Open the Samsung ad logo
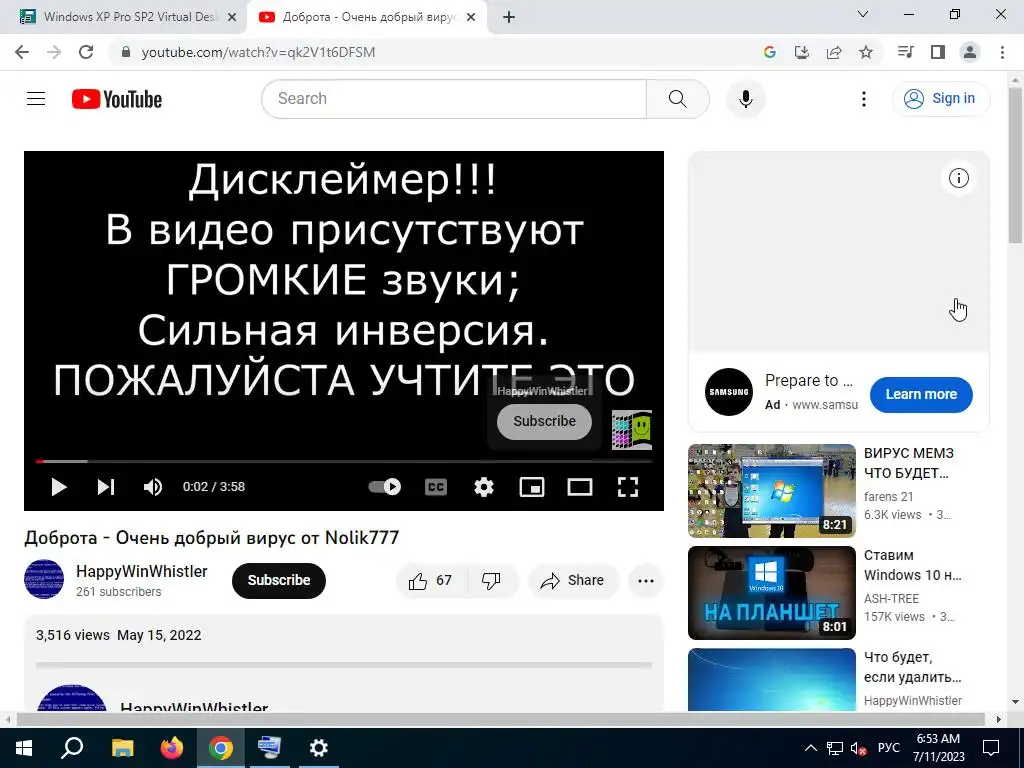Viewport: 1024px width, 768px height. coord(729,392)
